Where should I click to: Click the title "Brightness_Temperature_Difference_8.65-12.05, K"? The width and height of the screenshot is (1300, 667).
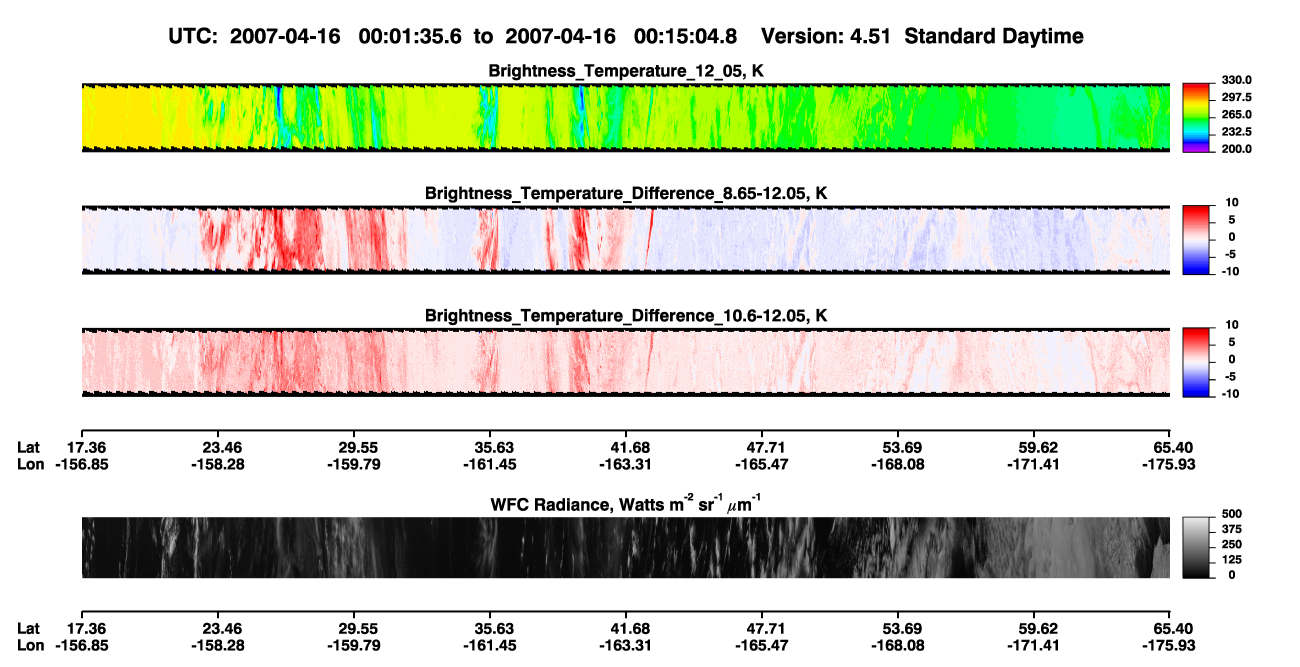point(626,193)
